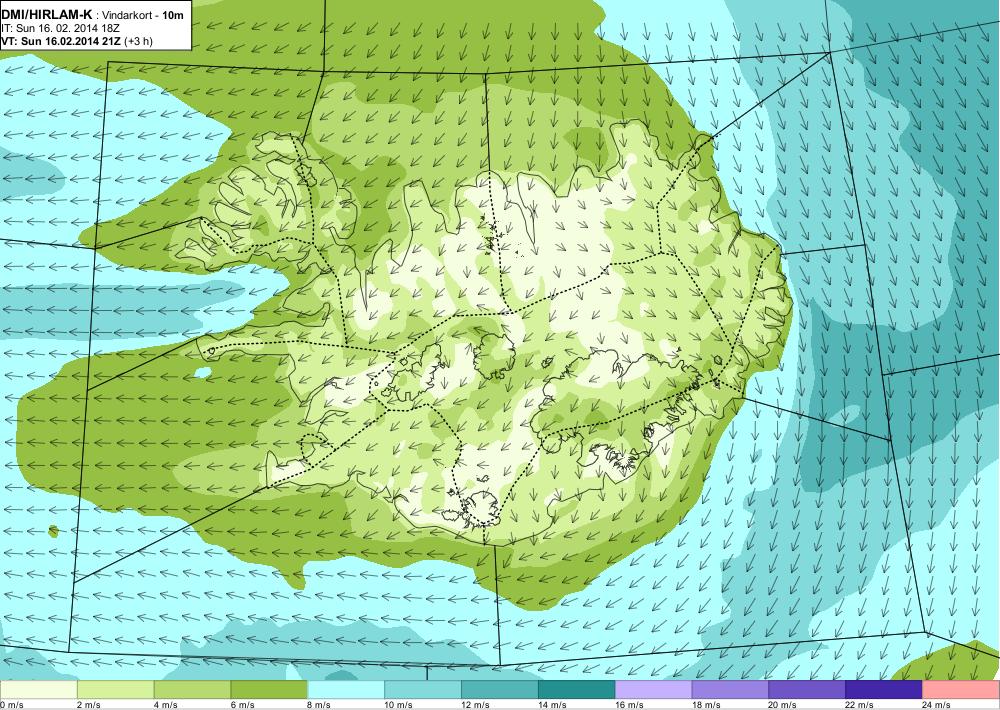Click the "2 m/s" legend label

click(89, 705)
